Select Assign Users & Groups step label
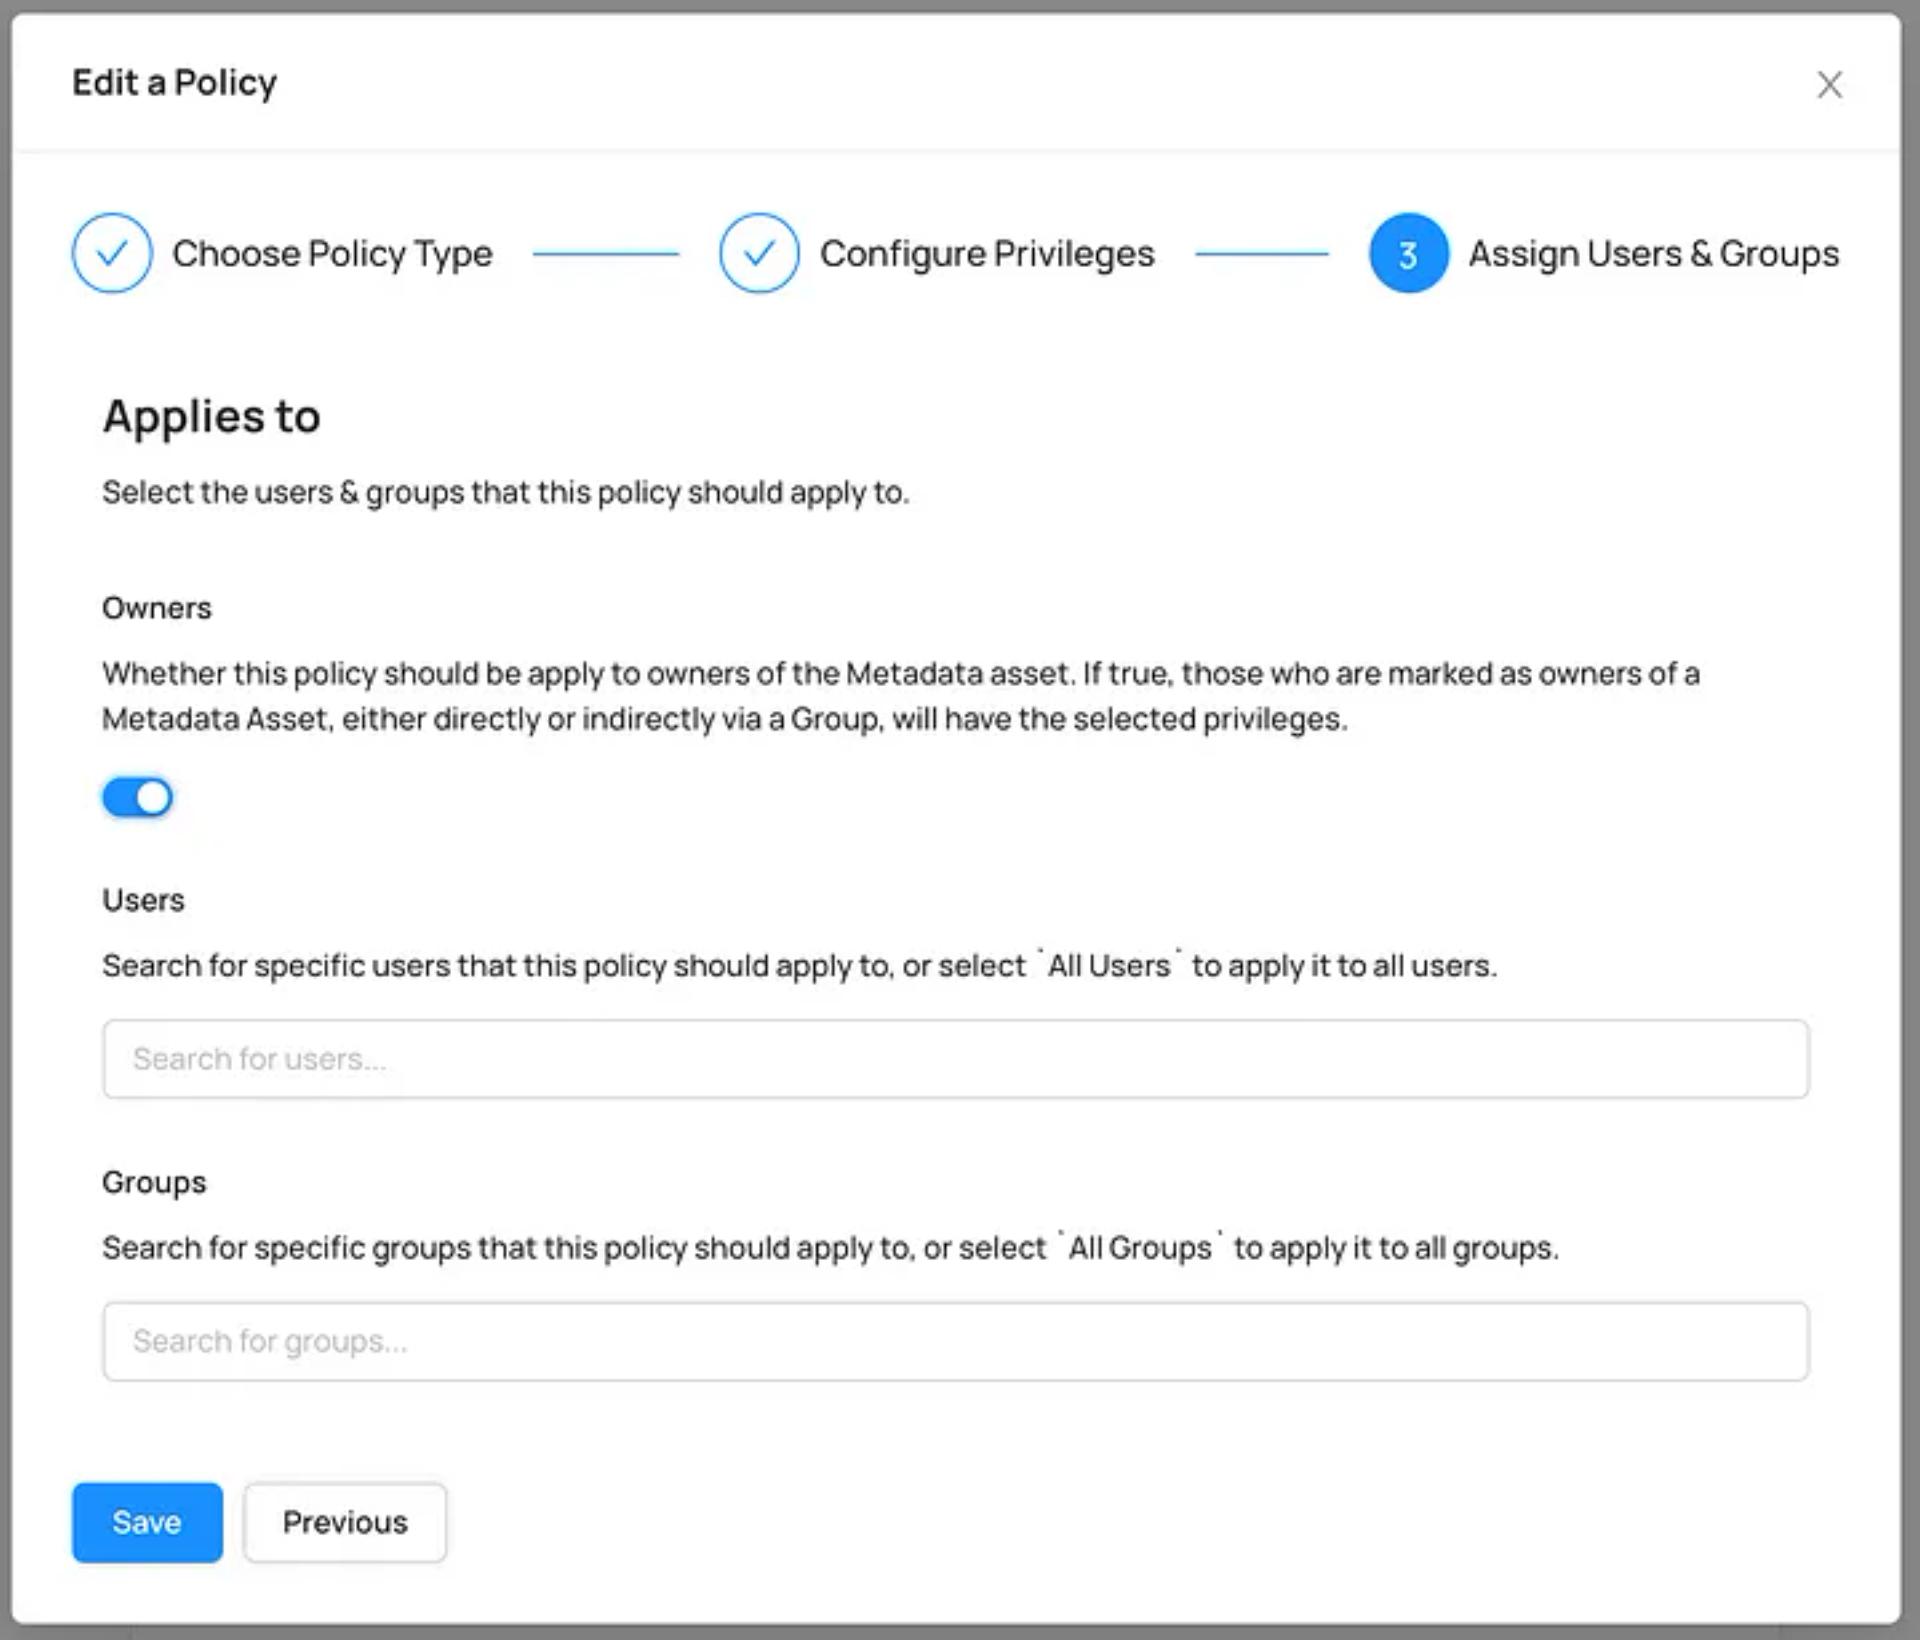This screenshot has width=1920, height=1640. point(1653,254)
